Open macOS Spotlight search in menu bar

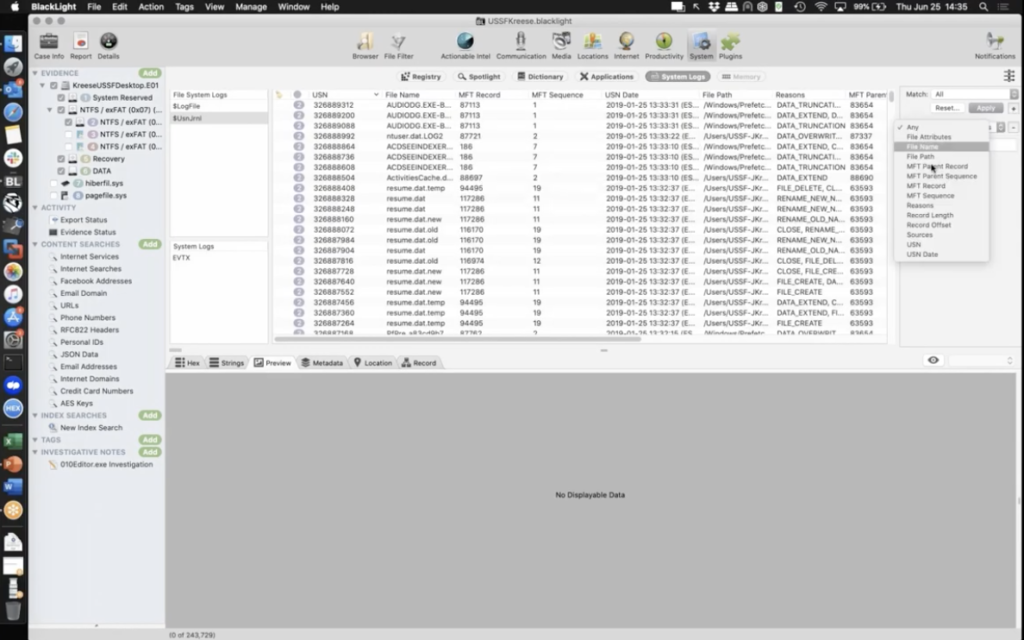[x=984, y=7]
